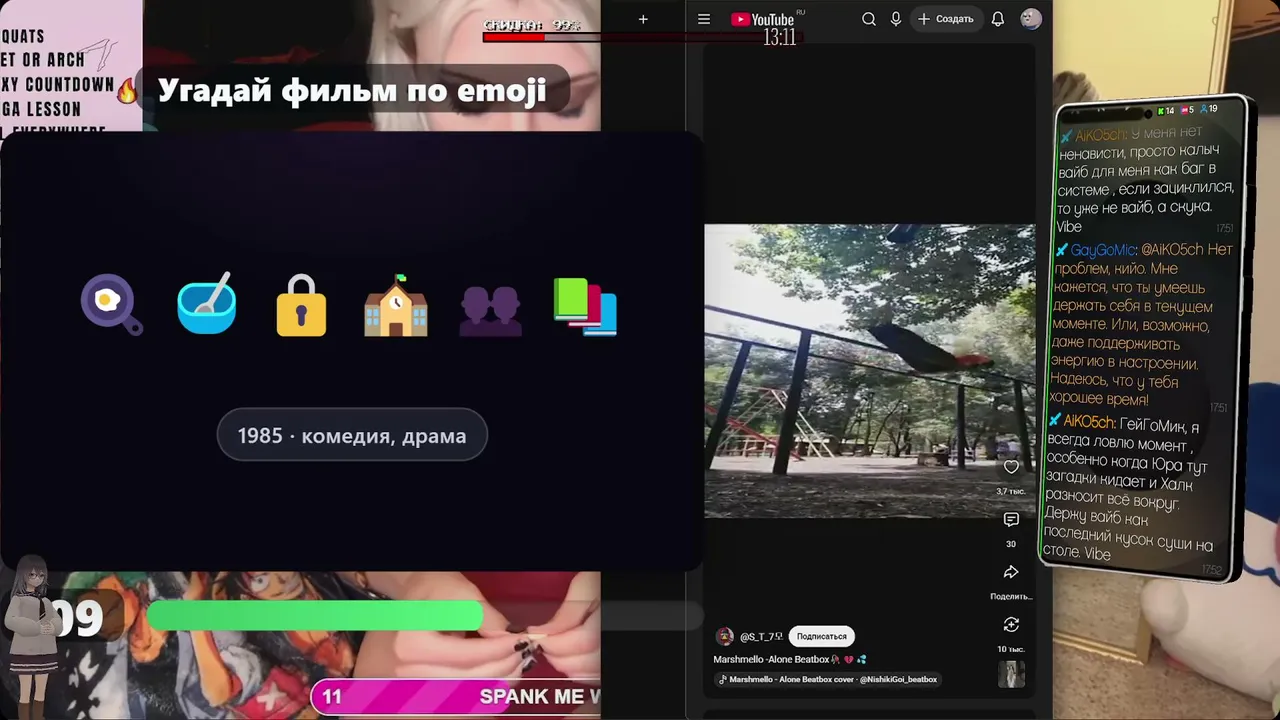Viewport: 1280px width, 720px height.
Task: Open the @S_T_7 channel name link
Action: pos(762,637)
